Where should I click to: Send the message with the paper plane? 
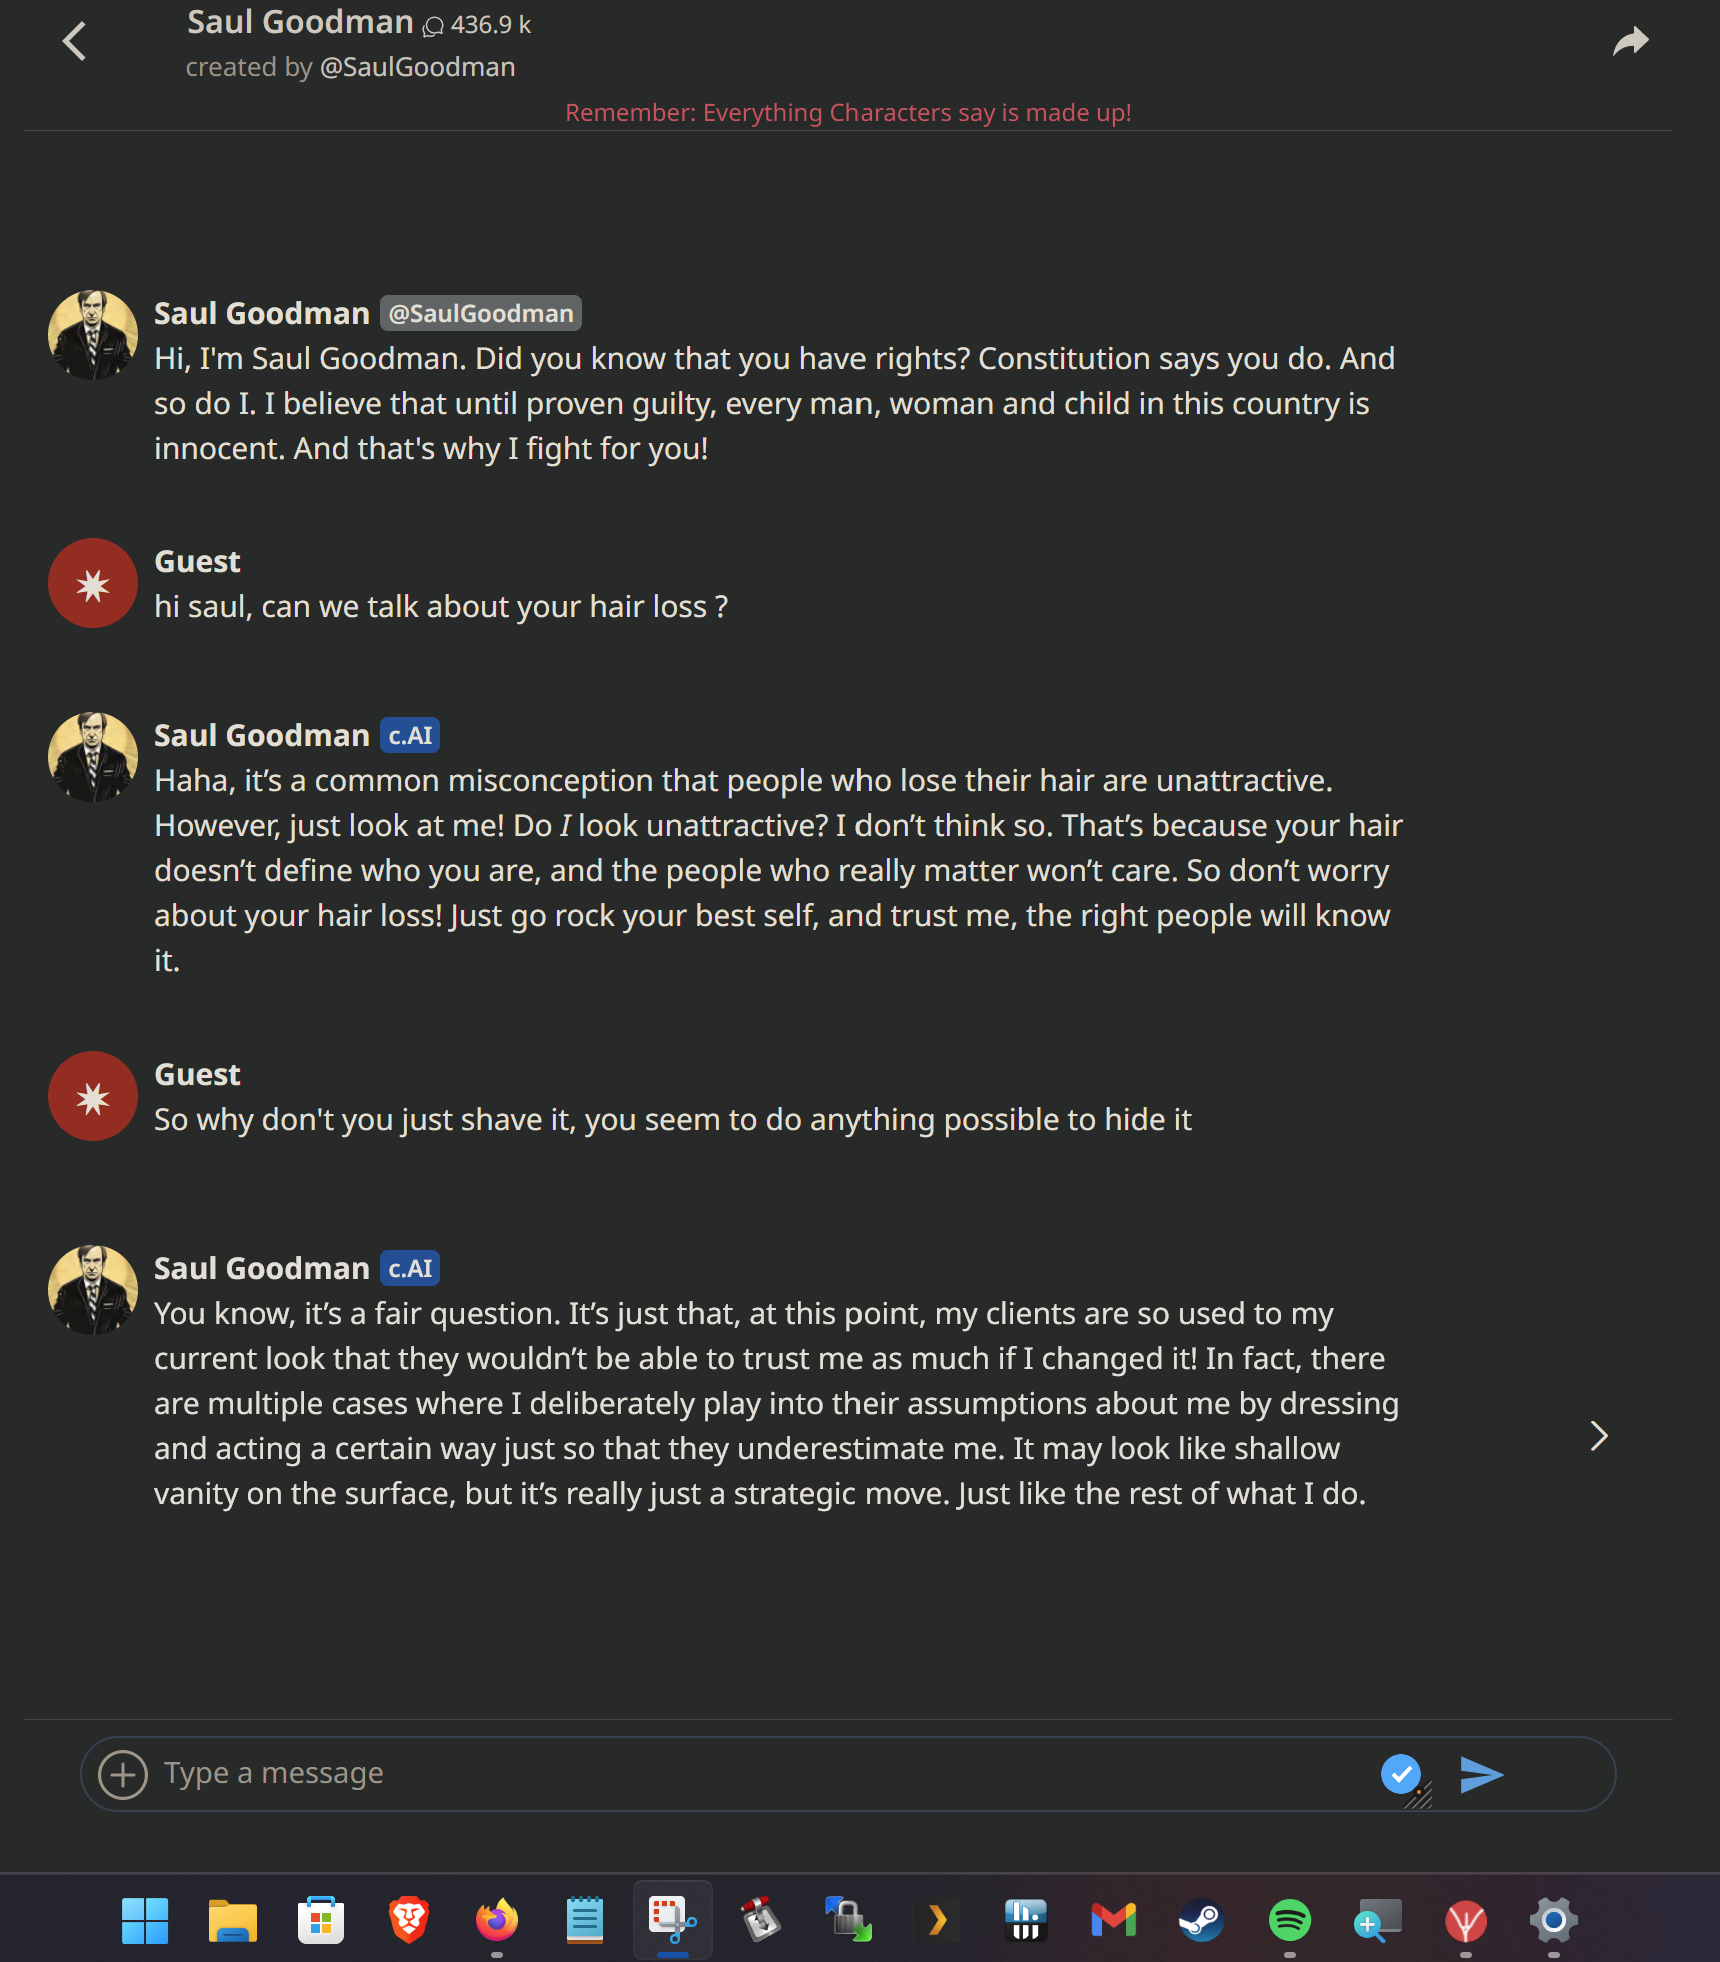tap(1481, 1774)
